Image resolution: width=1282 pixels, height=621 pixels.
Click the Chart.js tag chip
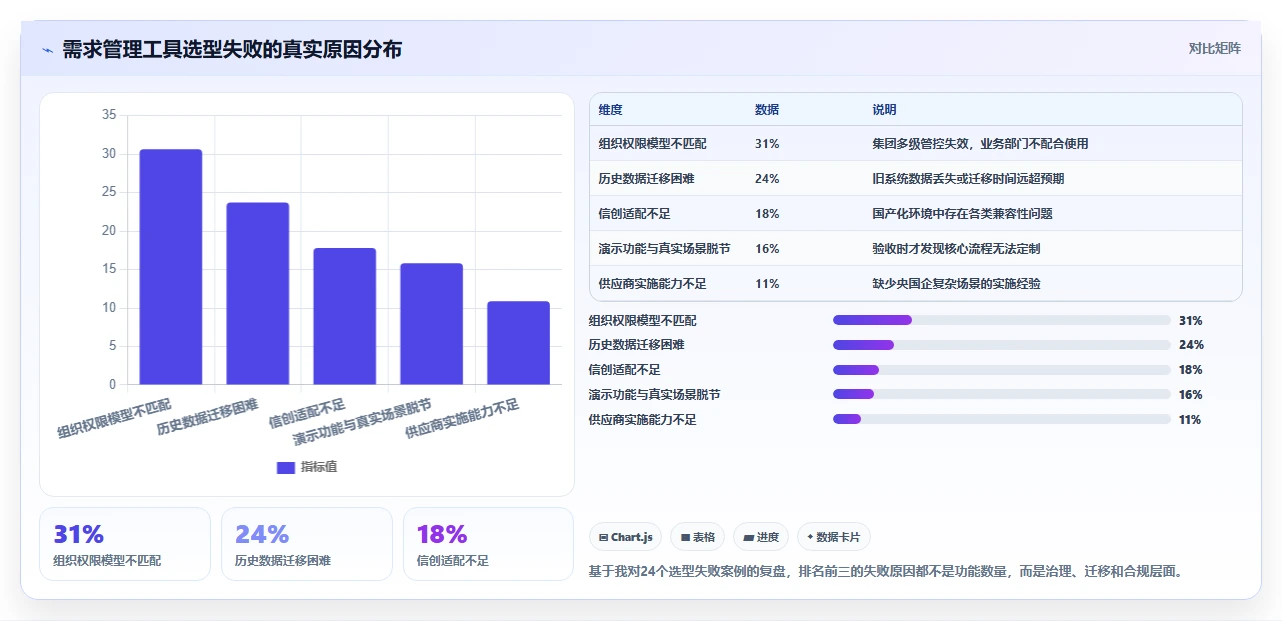626,537
